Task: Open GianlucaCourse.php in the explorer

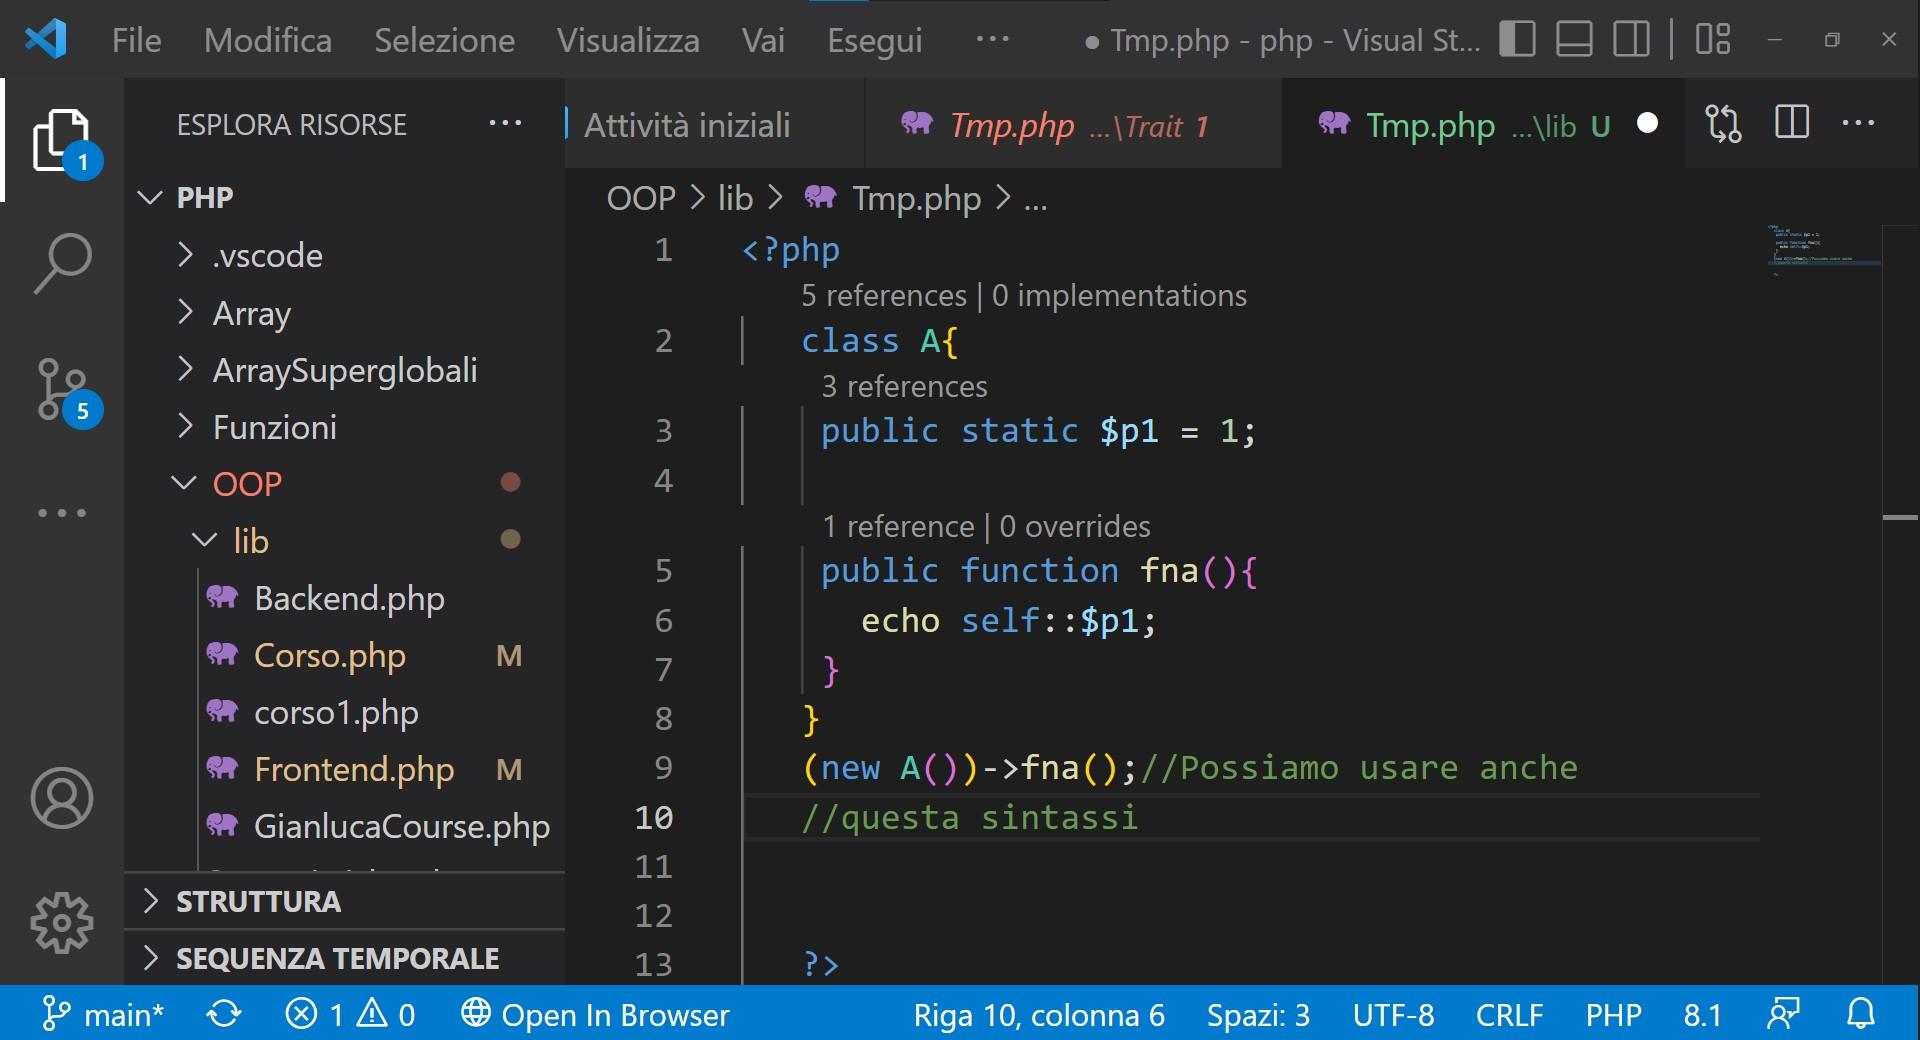Action: pos(401,826)
